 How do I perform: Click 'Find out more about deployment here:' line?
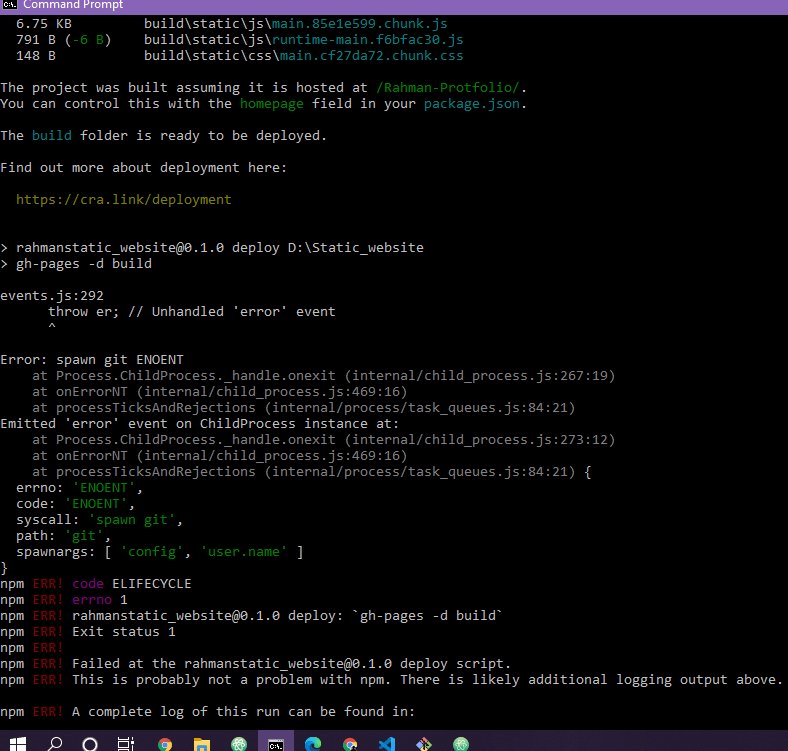click(x=144, y=168)
